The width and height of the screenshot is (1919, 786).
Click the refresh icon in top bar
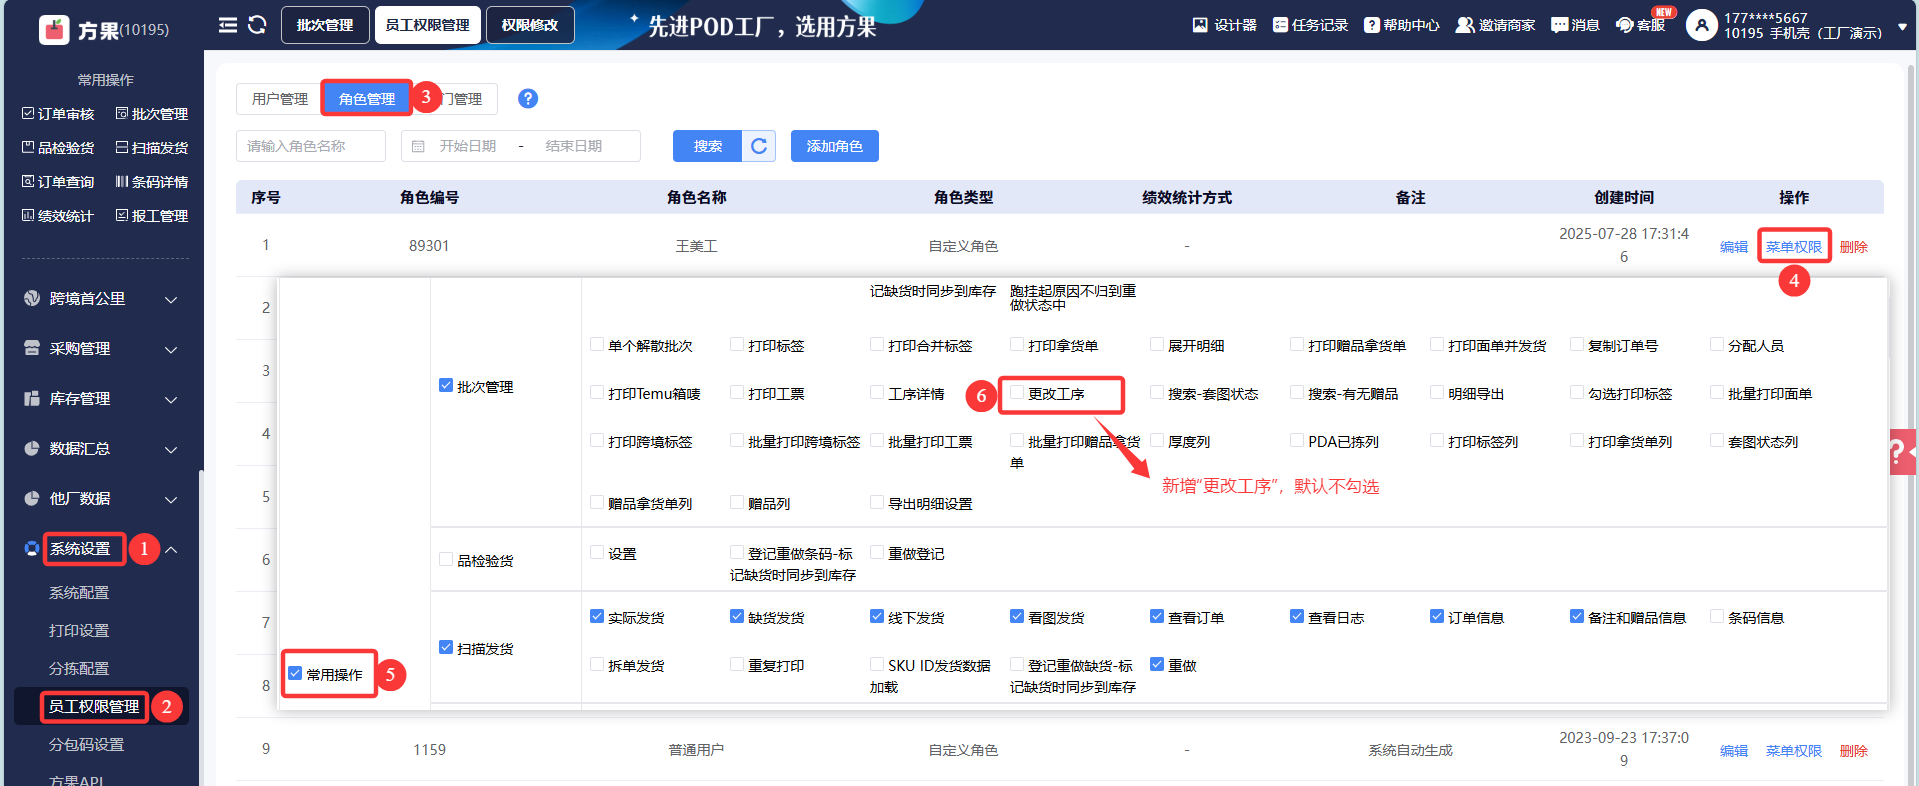coord(257,25)
